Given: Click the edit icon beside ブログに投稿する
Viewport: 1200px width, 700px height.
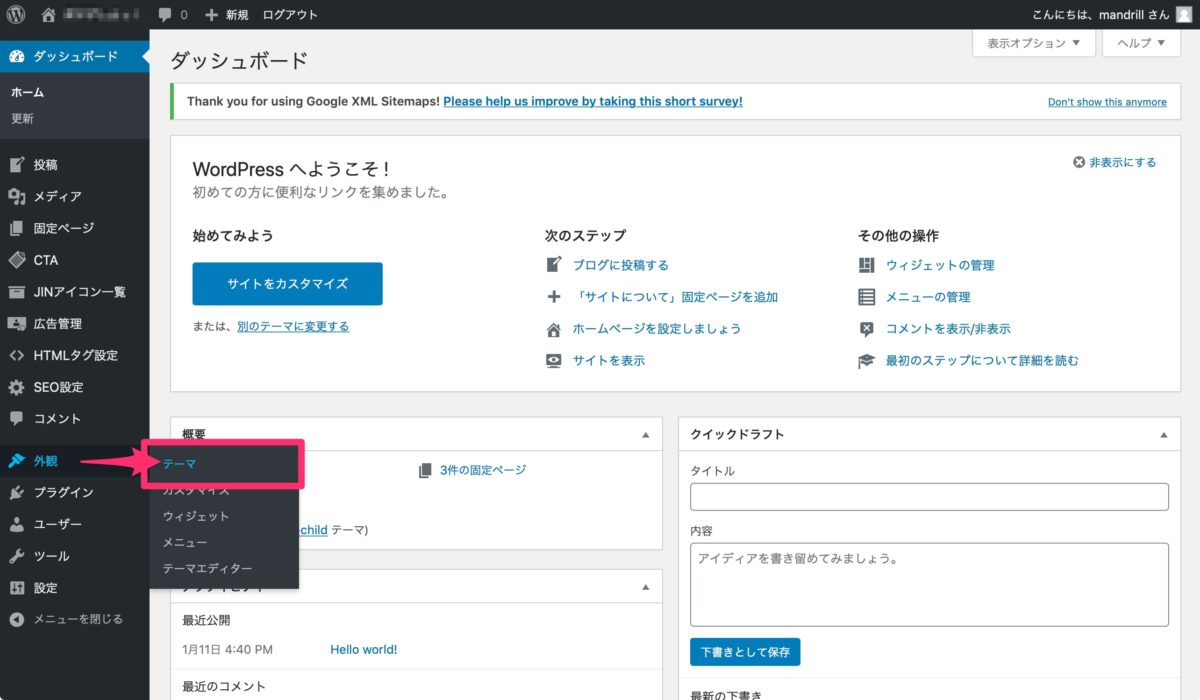Looking at the screenshot, I should (554, 265).
